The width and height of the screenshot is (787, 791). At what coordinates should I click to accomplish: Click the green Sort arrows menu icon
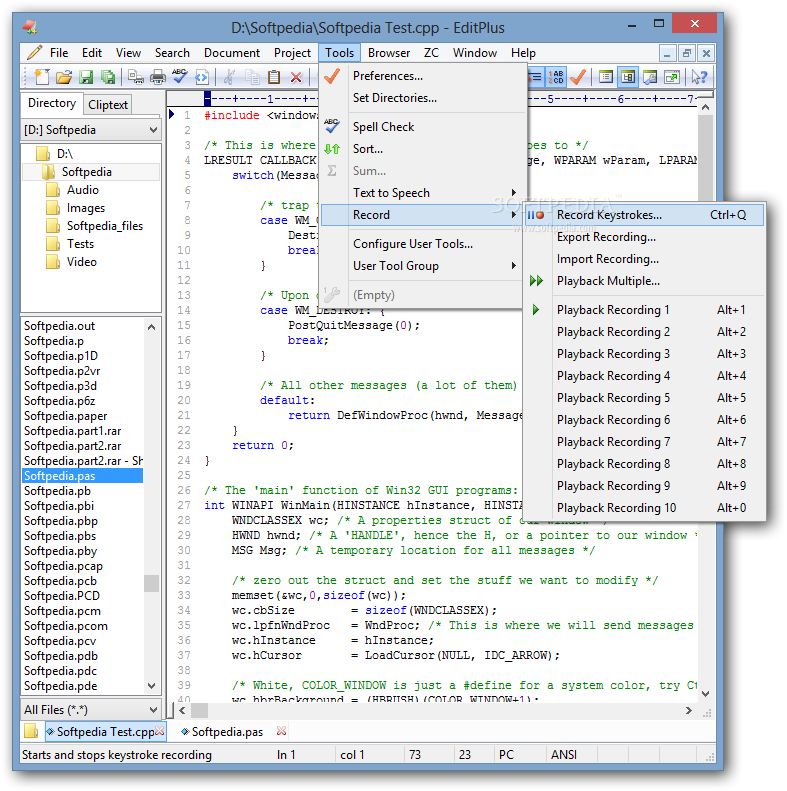click(331, 149)
